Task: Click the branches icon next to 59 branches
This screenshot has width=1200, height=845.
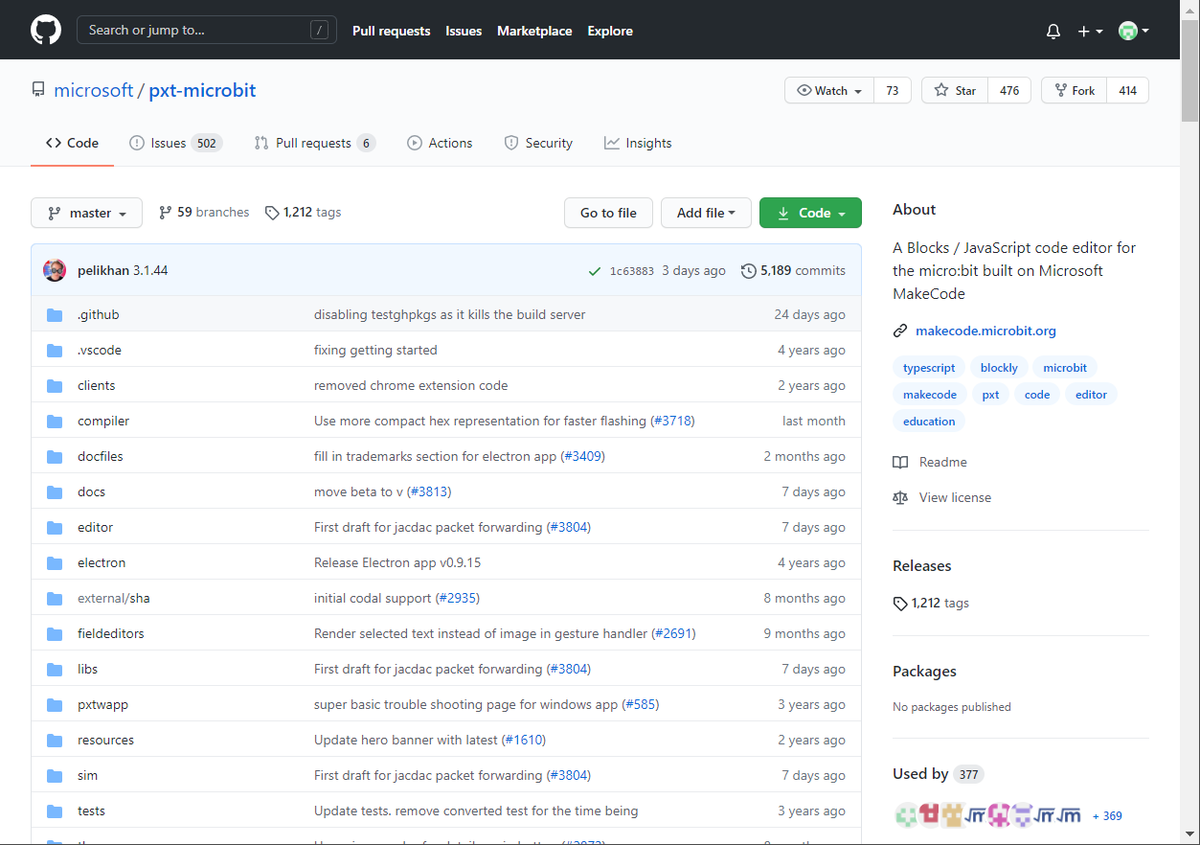Action: click(x=165, y=212)
